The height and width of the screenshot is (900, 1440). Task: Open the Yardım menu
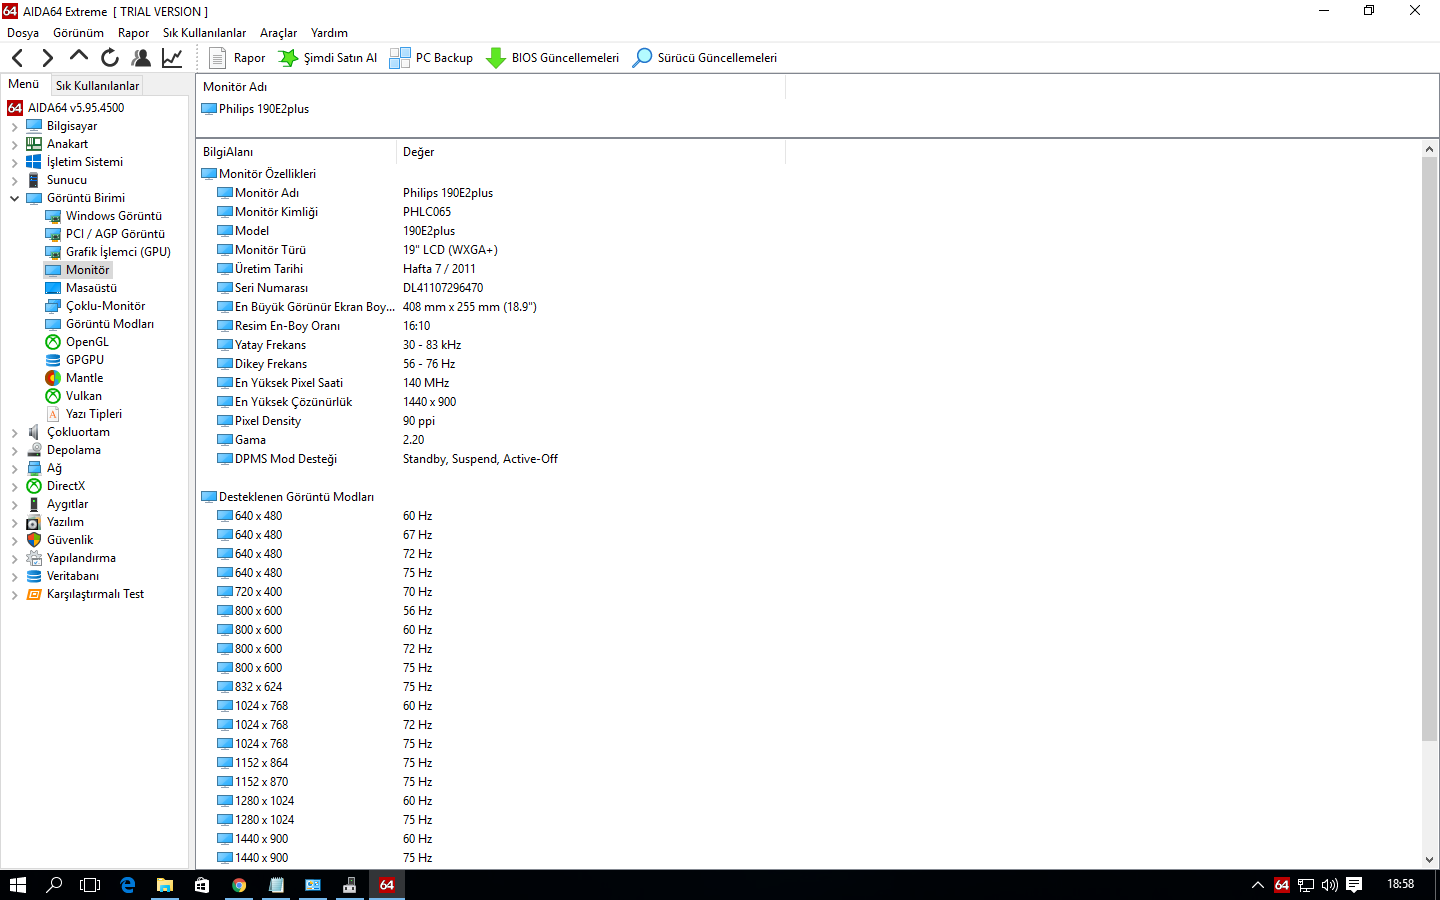coord(329,33)
